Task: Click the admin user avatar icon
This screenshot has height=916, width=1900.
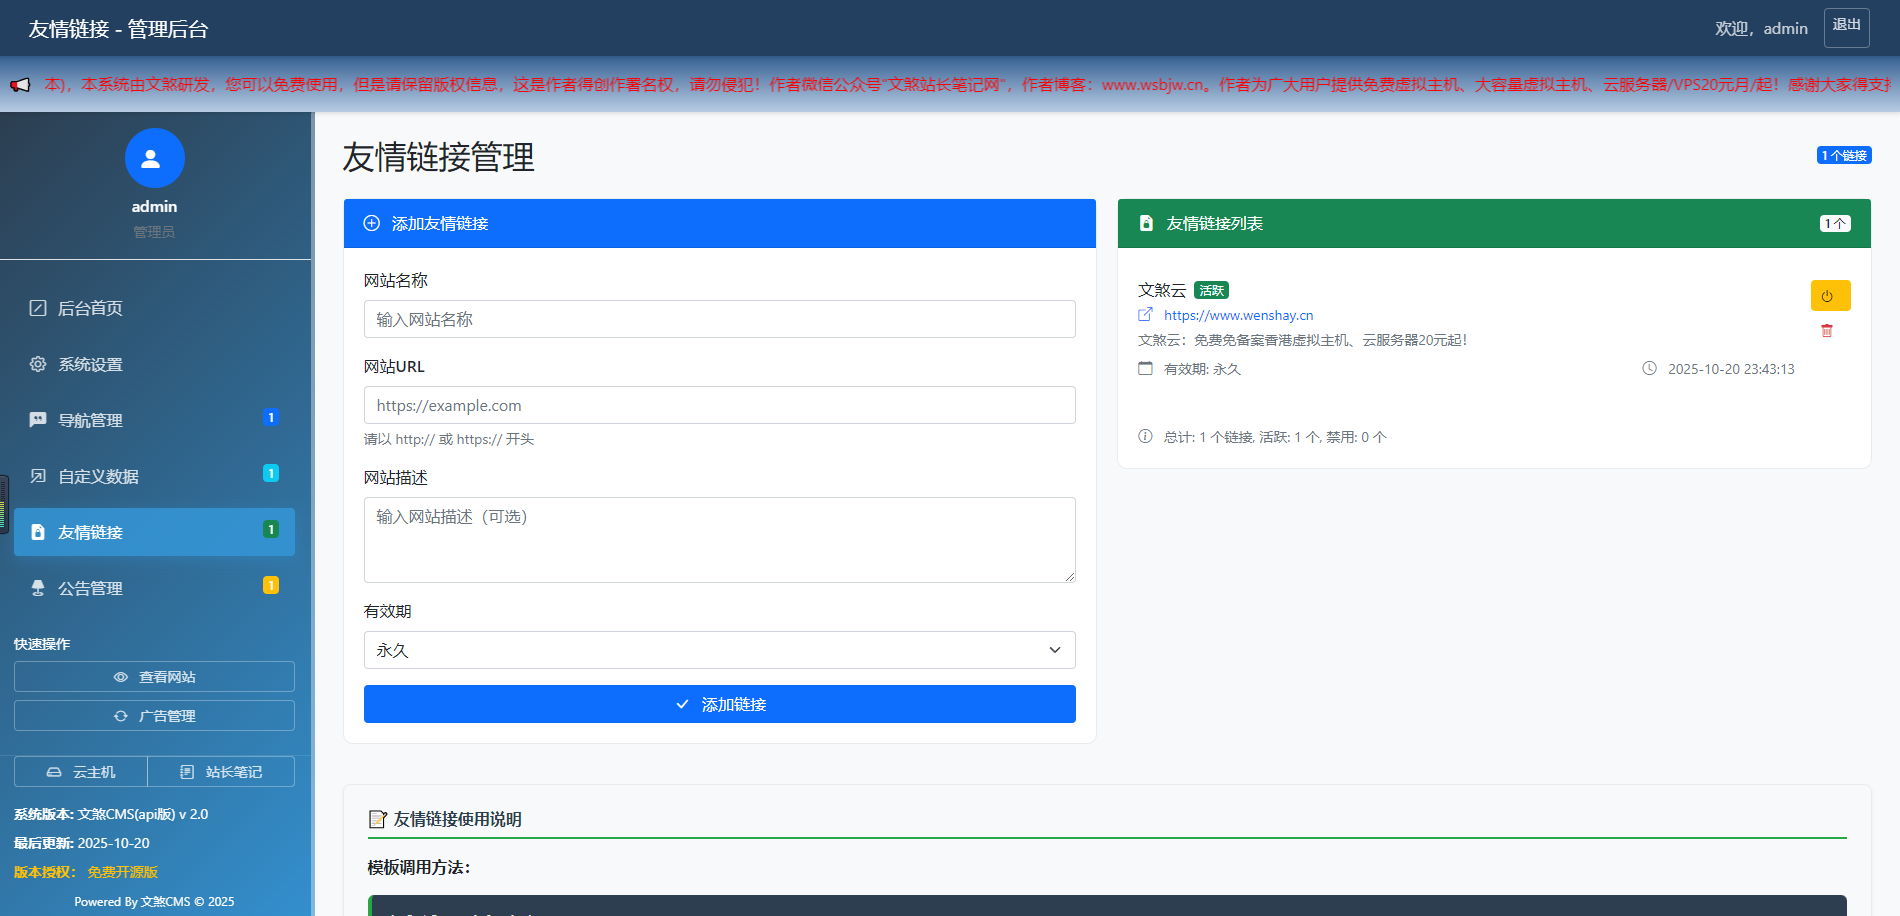Action: [154, 158]
